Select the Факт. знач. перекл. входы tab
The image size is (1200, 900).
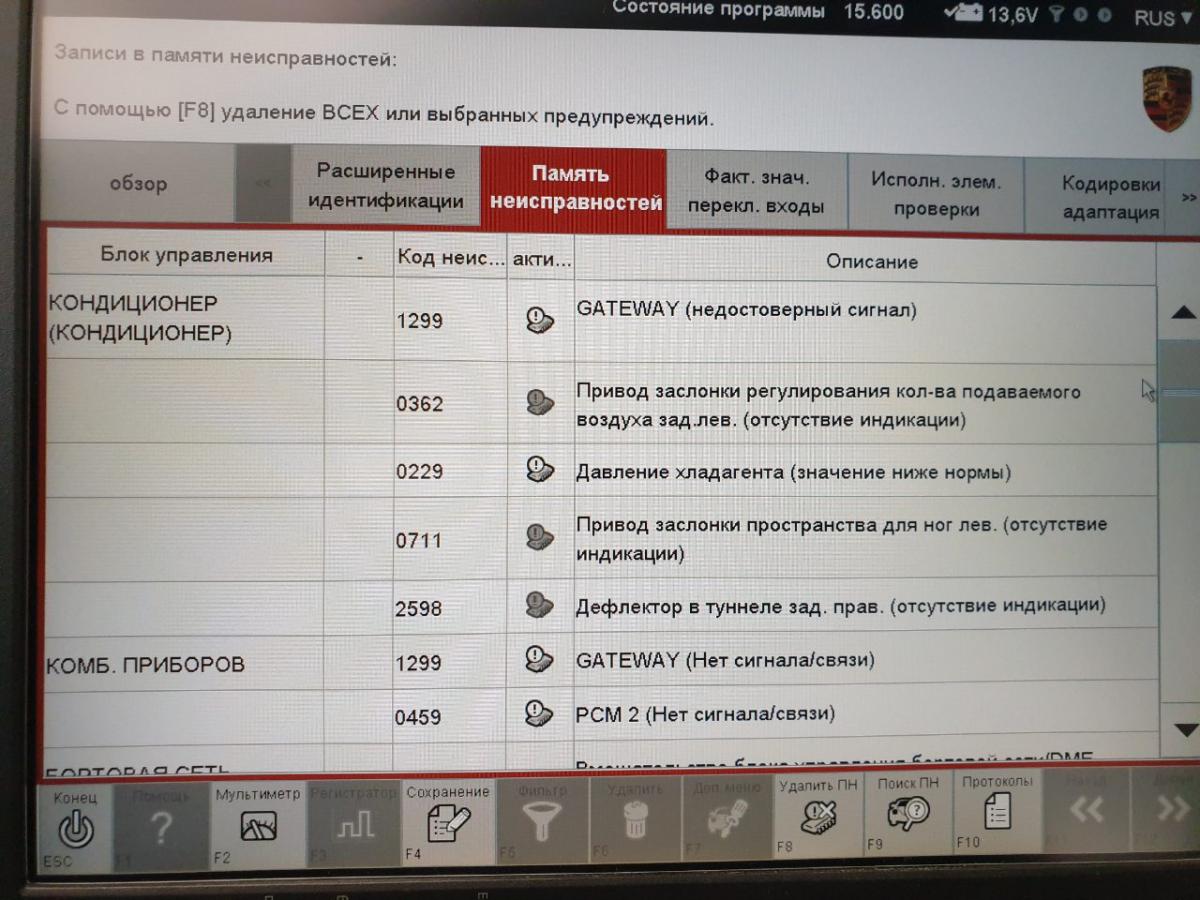757,192
